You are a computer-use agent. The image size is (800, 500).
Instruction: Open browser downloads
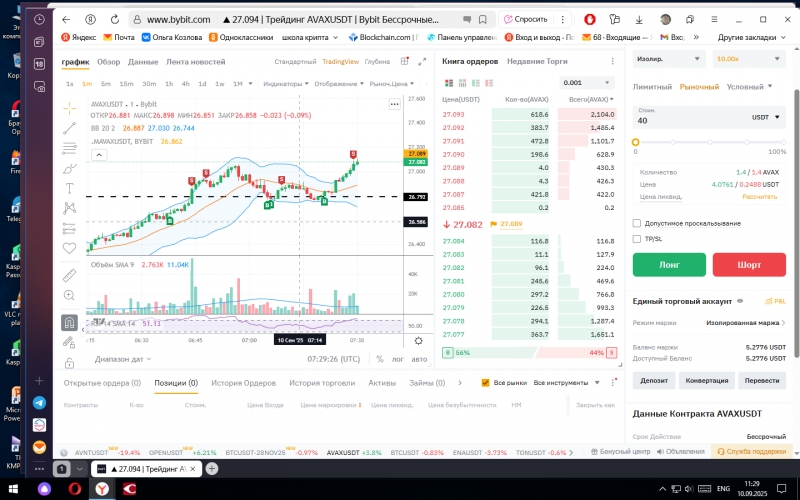[639, 19]
